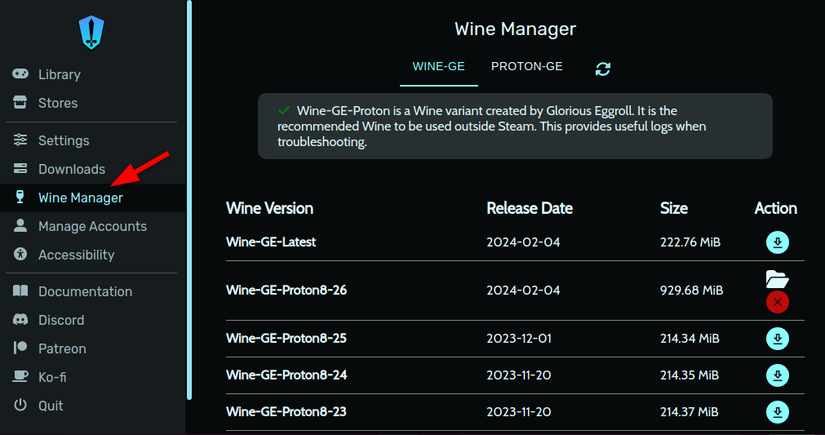Open the Patreon link
Screen dimensions: 825x435
coord(62,348)
